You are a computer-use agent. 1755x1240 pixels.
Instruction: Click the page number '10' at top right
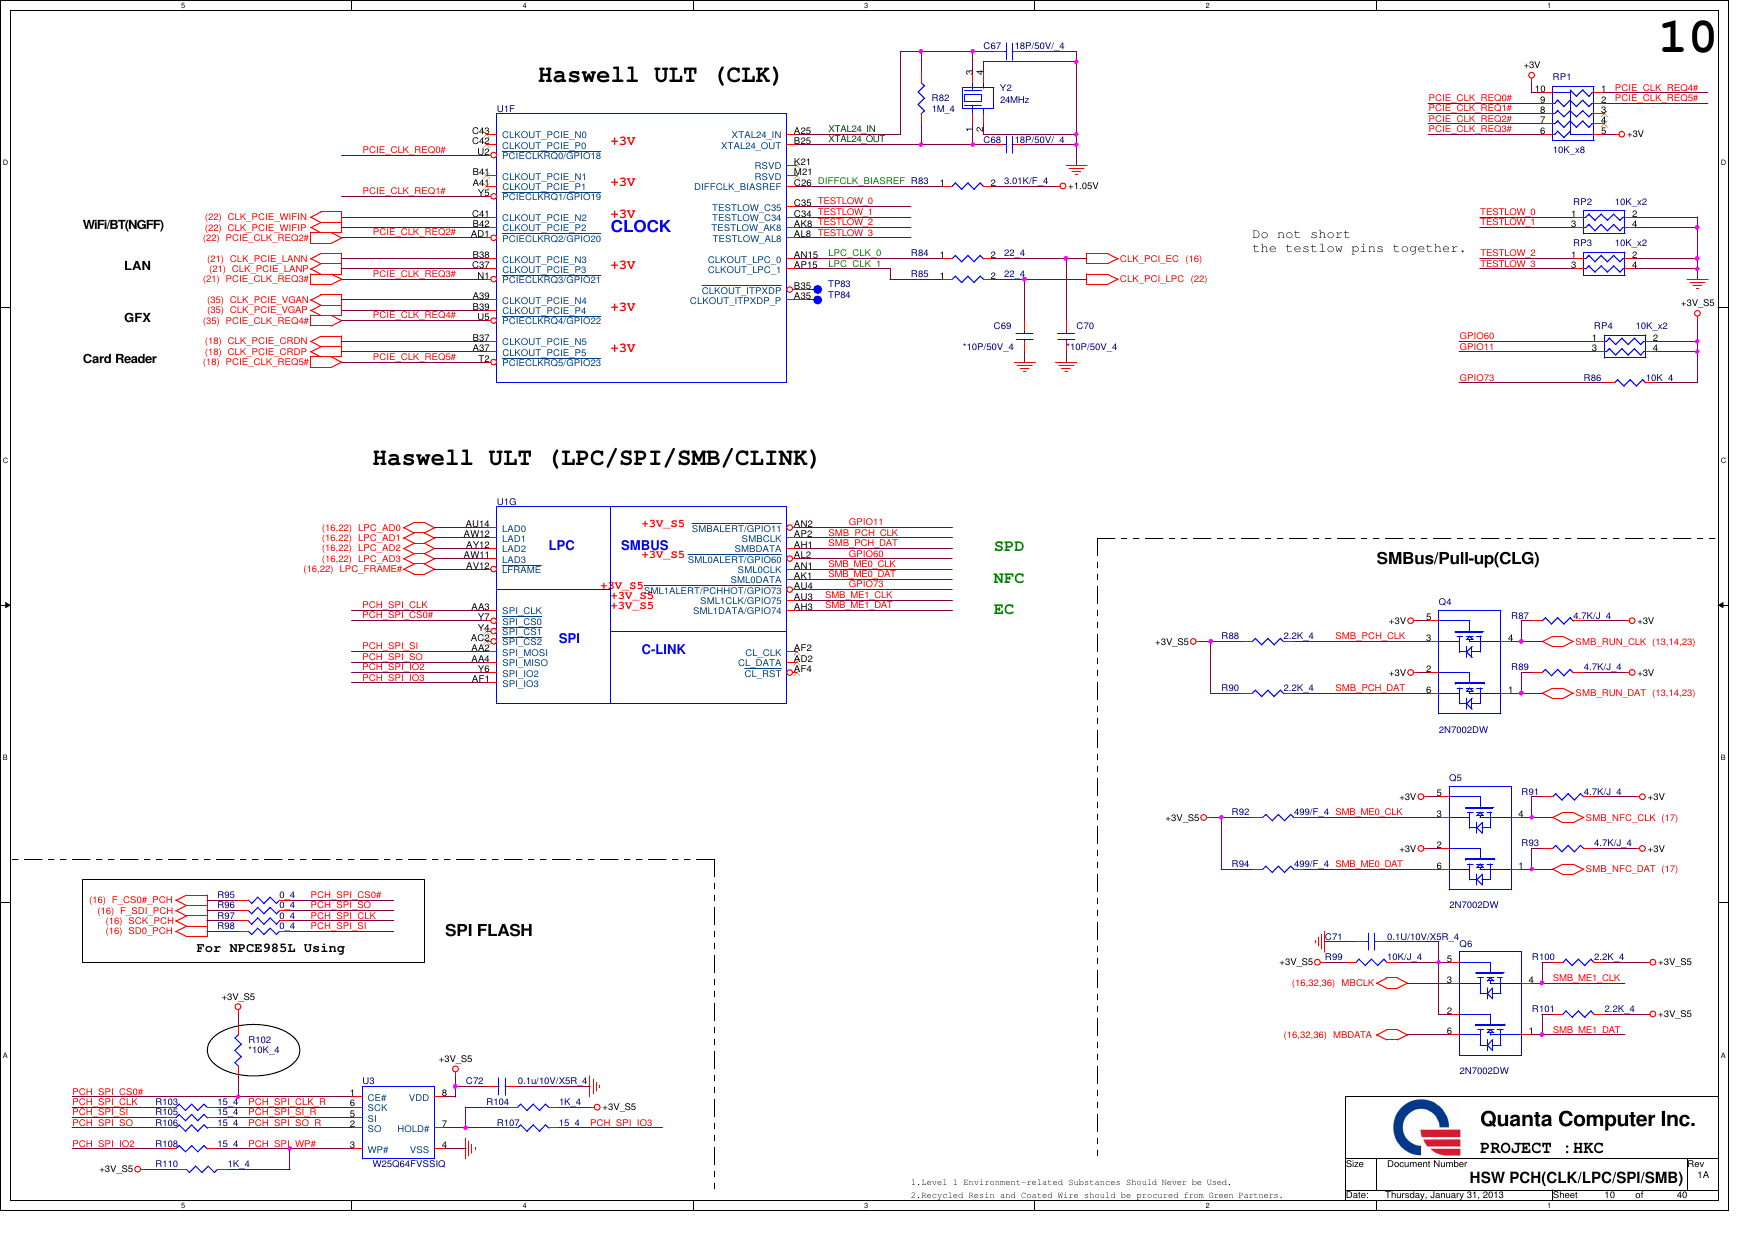click(x=1687, y=38)
